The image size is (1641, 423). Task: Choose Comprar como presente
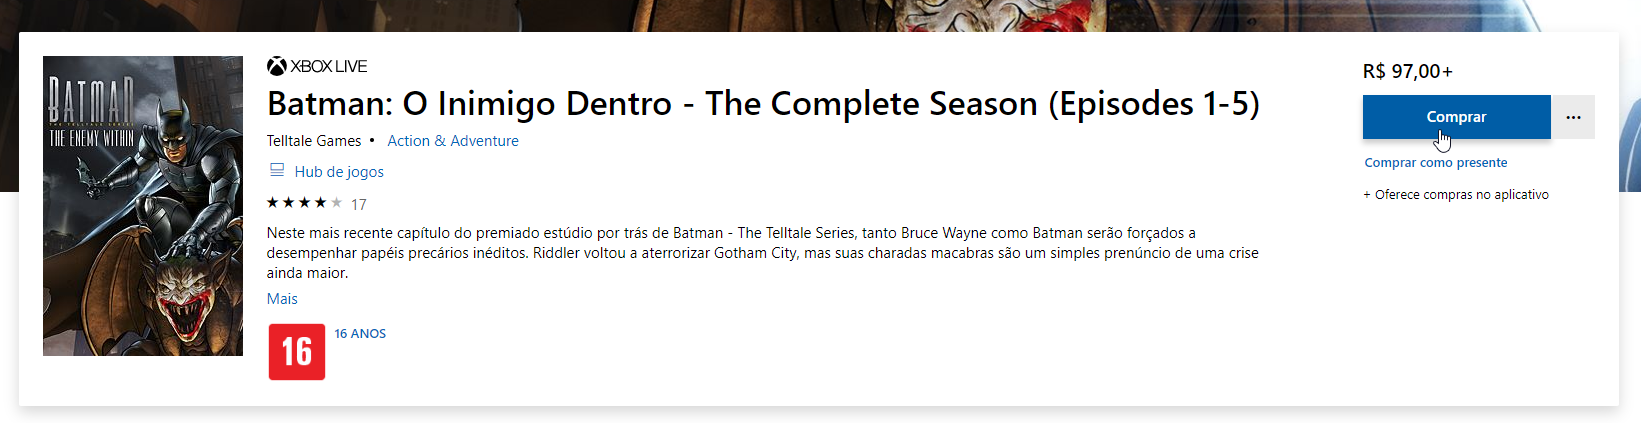tap(1435, 163)
